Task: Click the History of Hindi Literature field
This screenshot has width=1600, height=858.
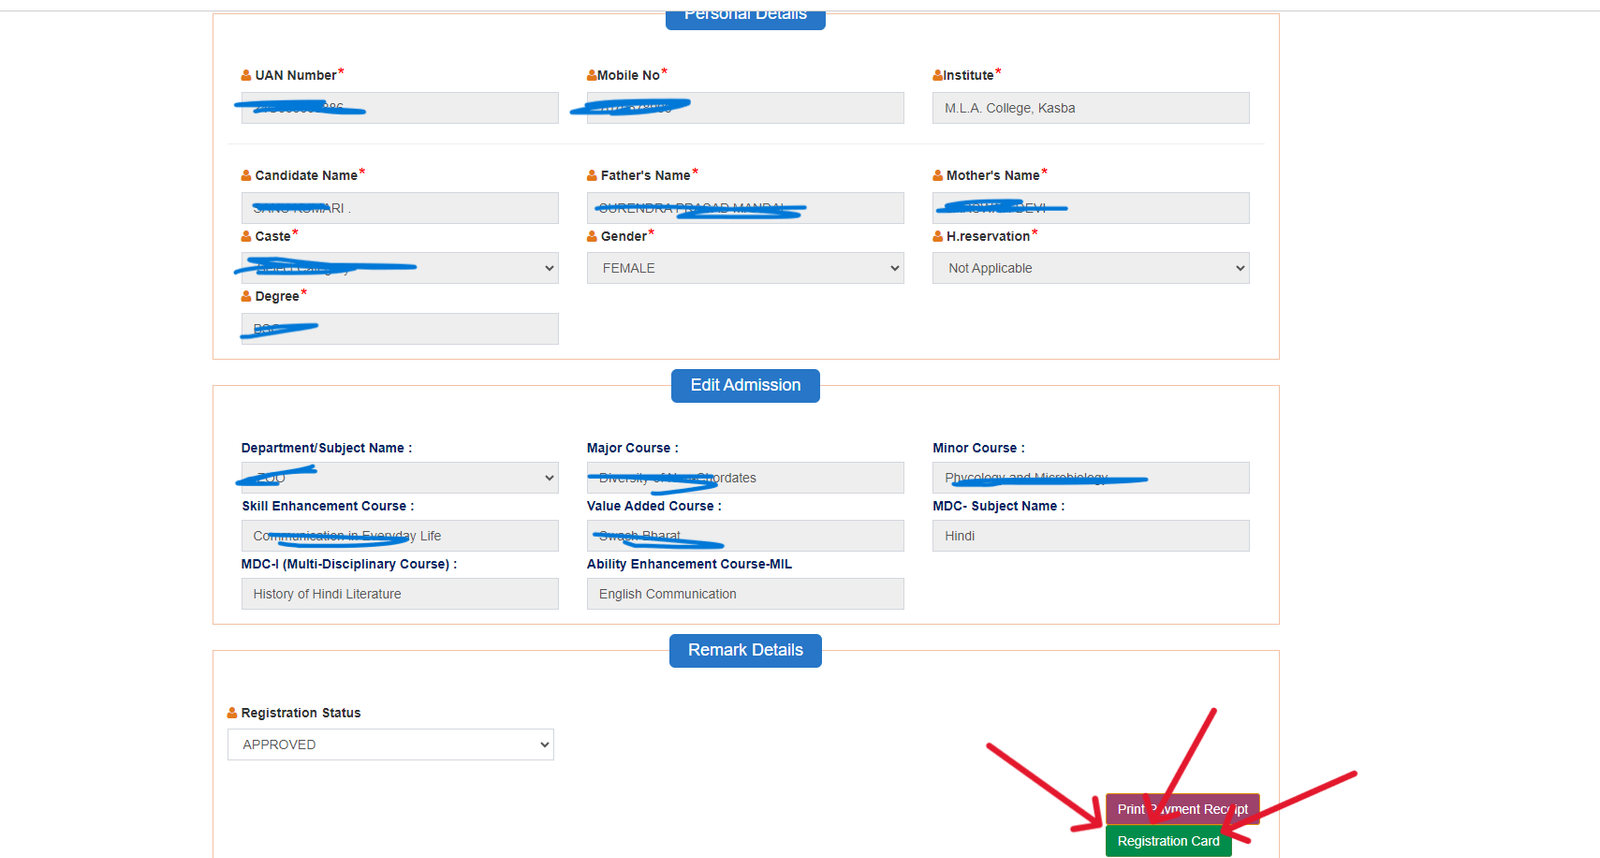Action: pyautogui.click(x=400, y=594)
